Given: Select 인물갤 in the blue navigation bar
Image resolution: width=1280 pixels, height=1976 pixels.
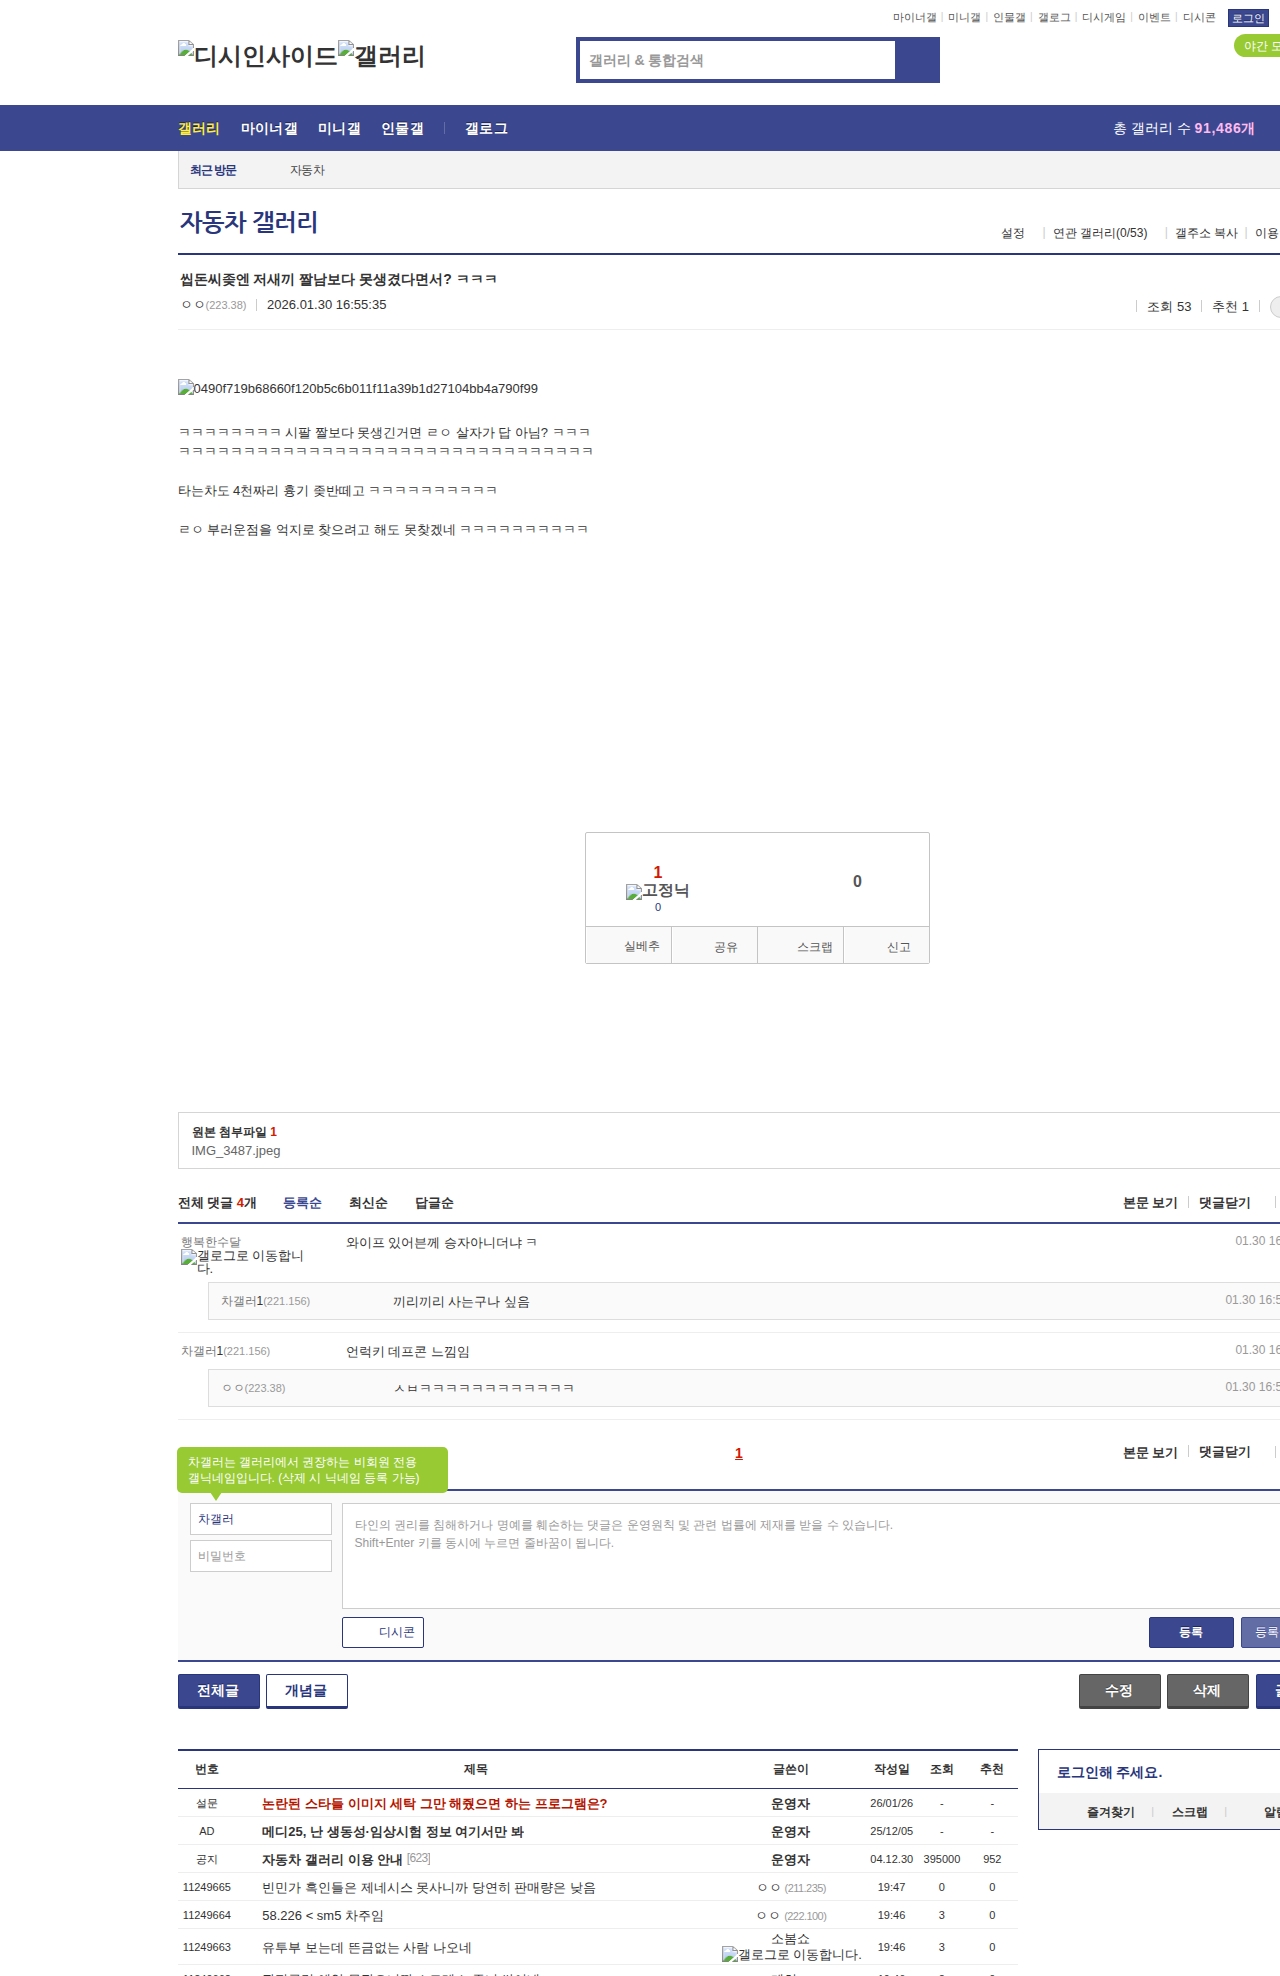Looking at the screenshot, I should [x=402, y=128].
